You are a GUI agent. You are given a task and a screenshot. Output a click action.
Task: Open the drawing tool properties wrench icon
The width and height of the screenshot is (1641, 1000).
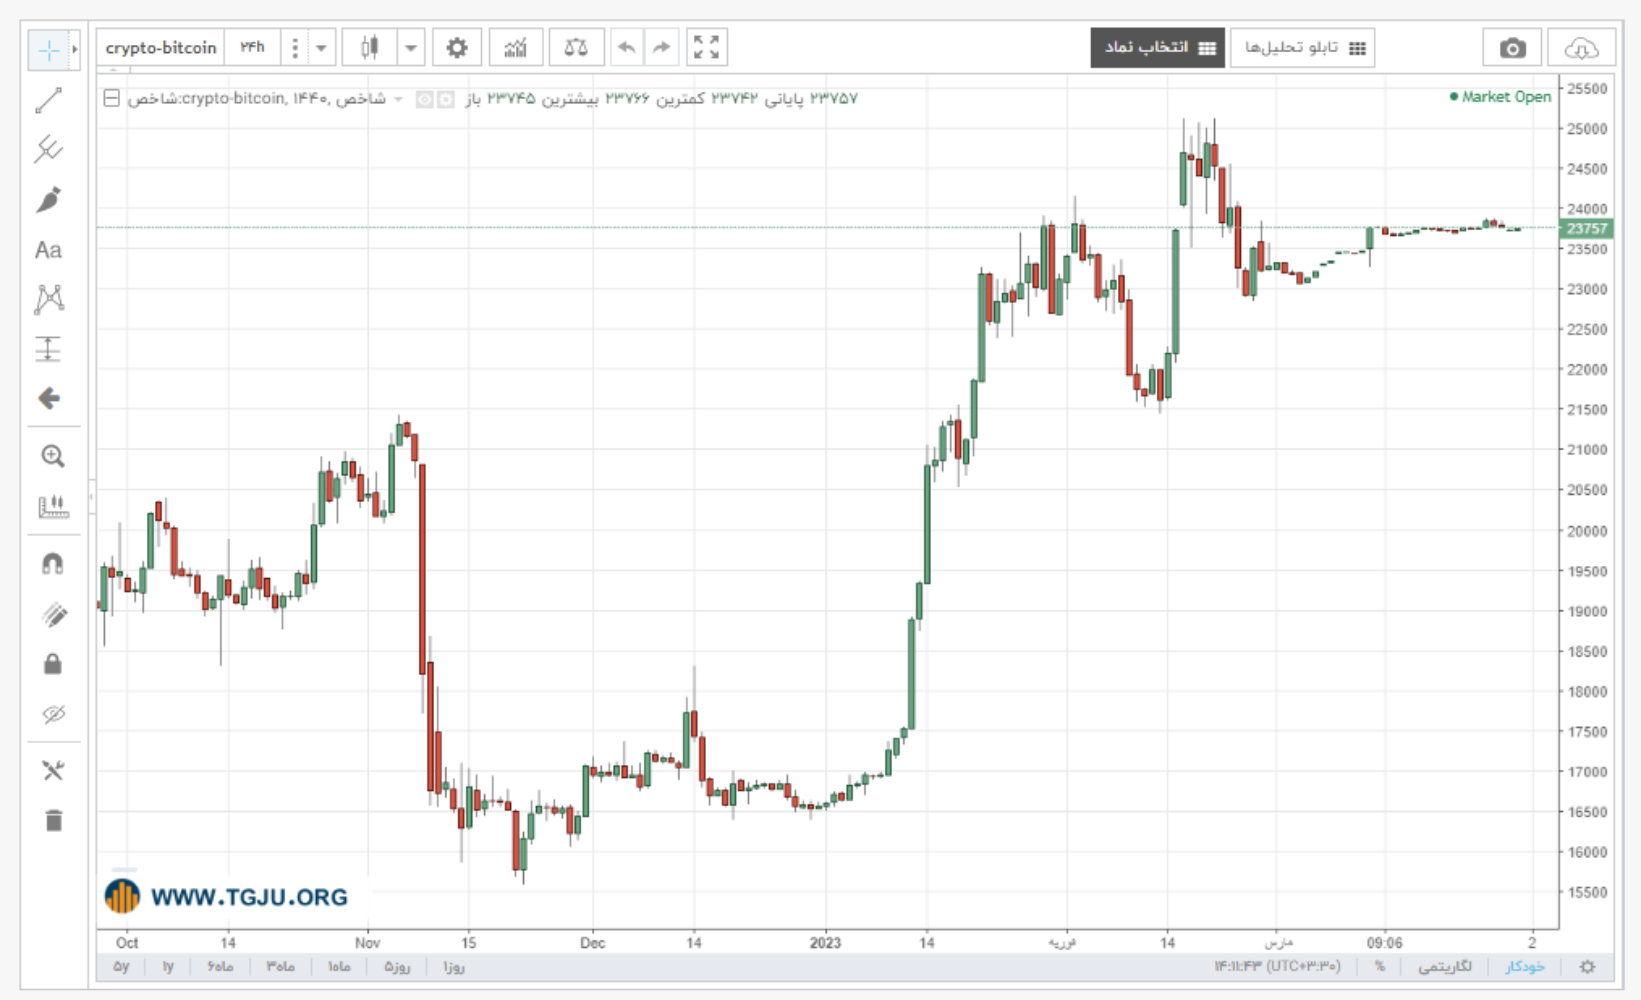point(53,770)
